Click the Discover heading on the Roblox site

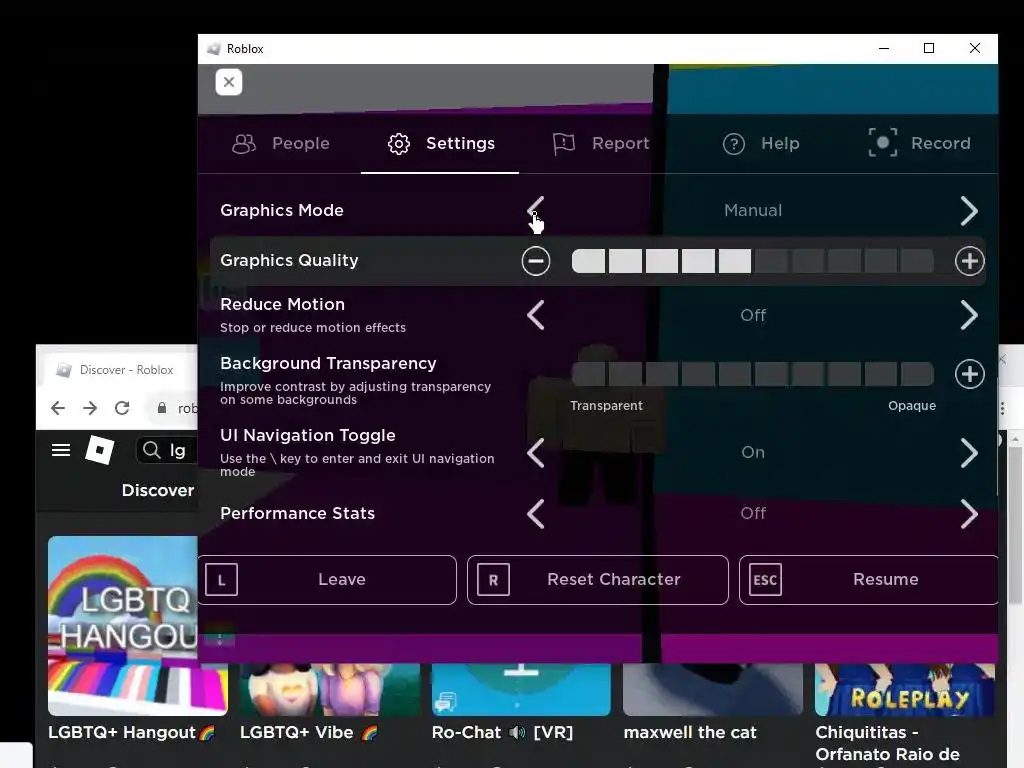(158, 490)
